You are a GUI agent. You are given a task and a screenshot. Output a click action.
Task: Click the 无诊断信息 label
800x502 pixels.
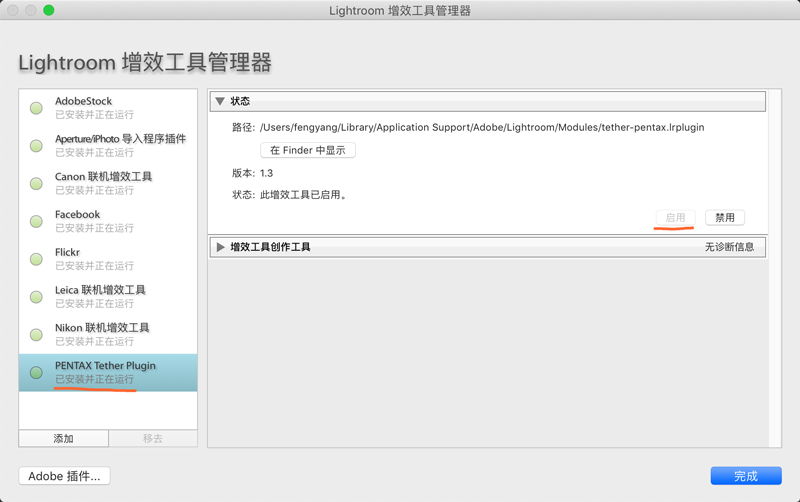tap(729, 247)
